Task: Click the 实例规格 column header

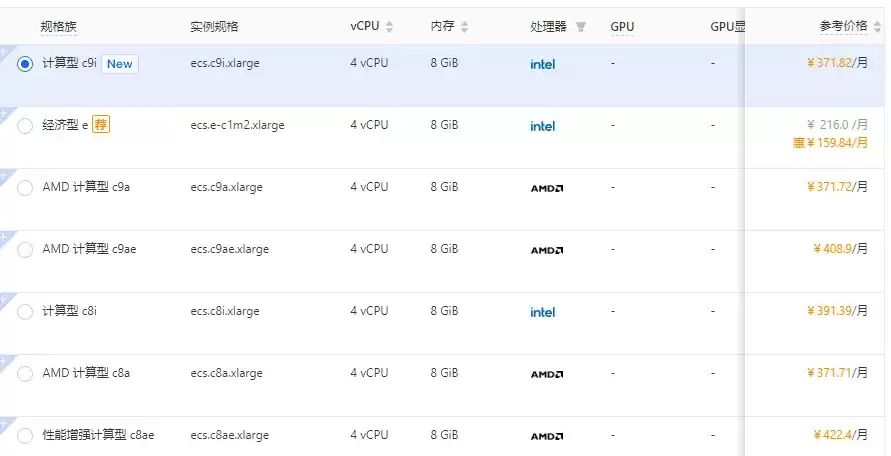Action: pyautogui.click(x=214, y=27)
